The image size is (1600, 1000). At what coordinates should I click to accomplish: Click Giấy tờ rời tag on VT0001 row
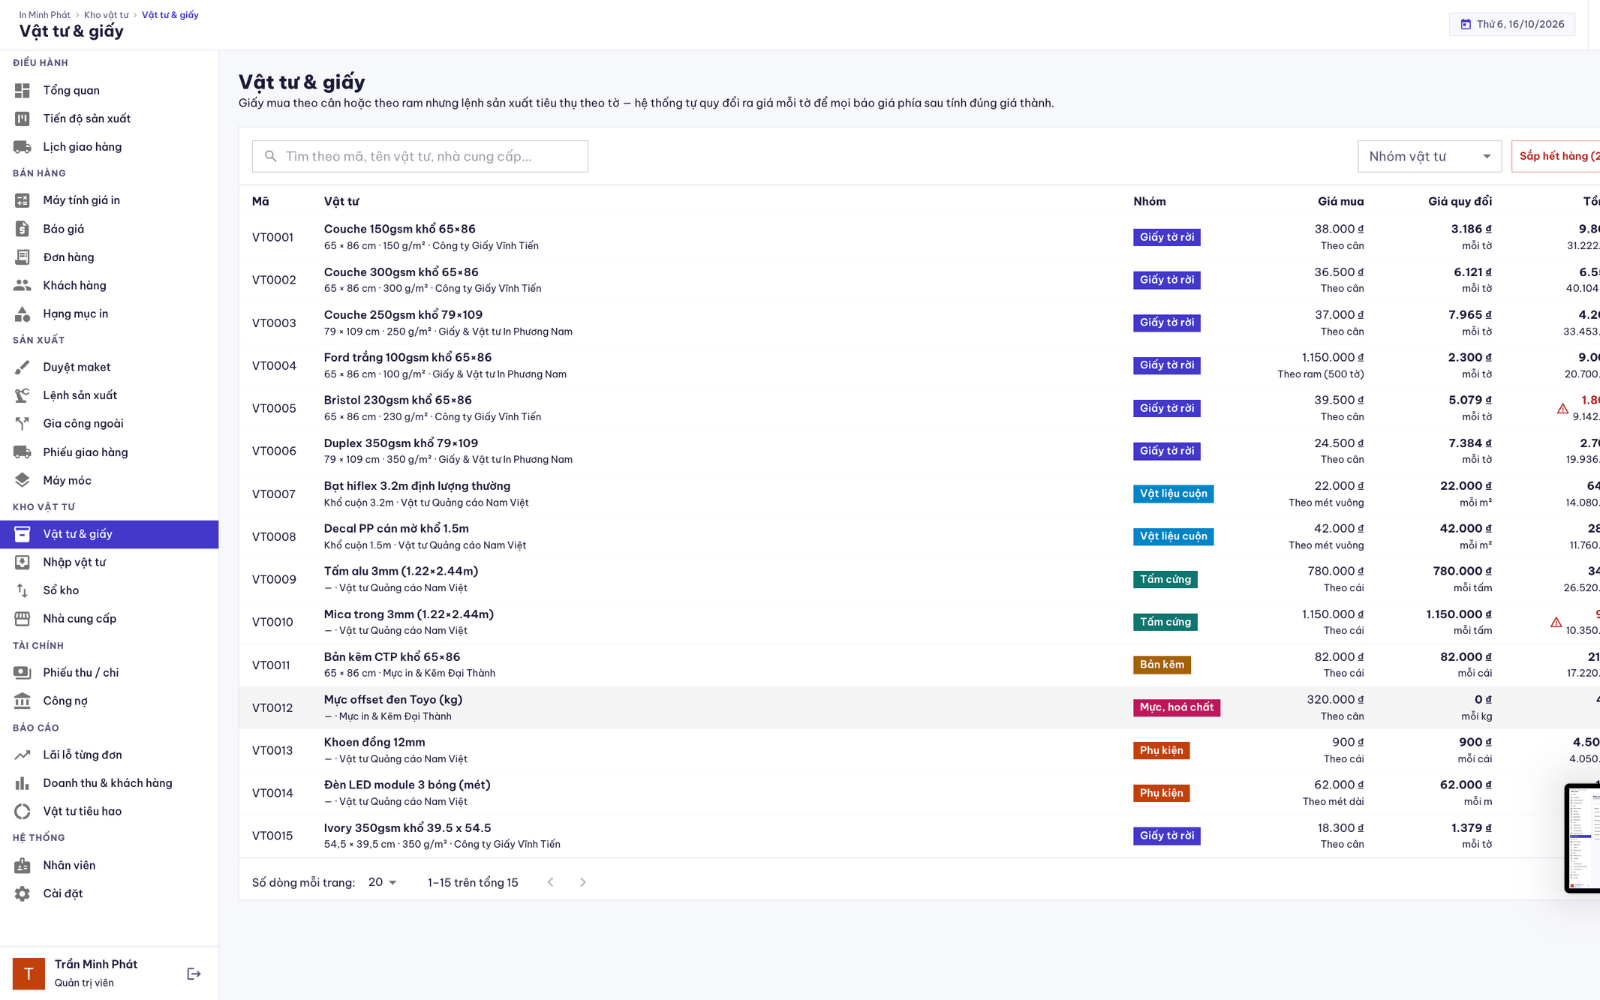[x=1167, y=237]
